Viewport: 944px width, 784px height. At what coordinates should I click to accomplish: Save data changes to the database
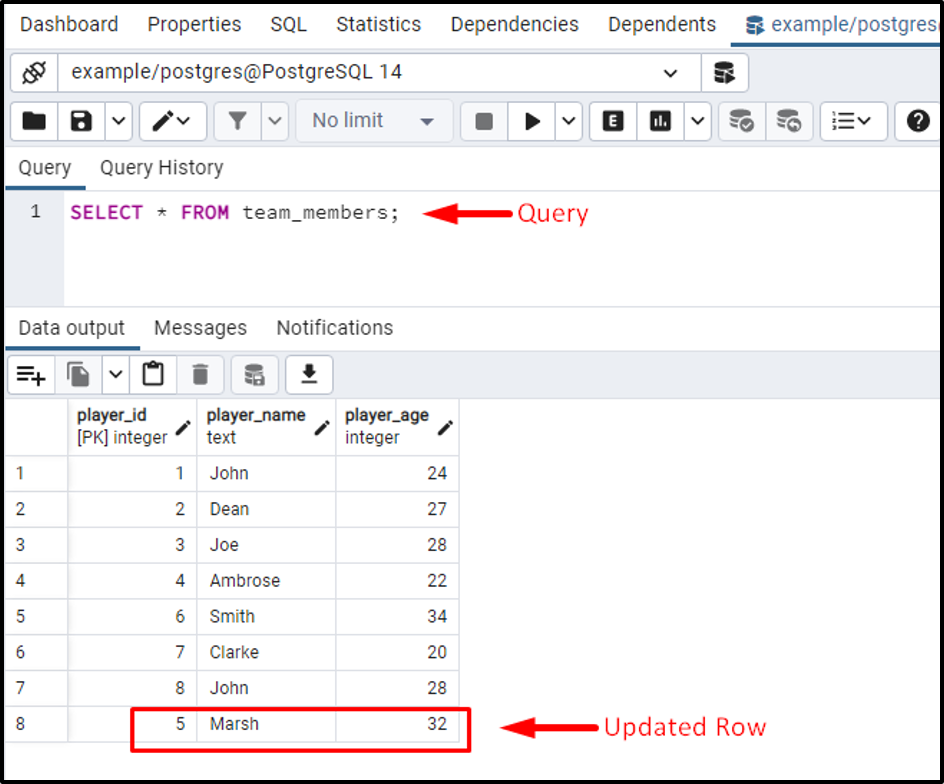coord(255,374)
